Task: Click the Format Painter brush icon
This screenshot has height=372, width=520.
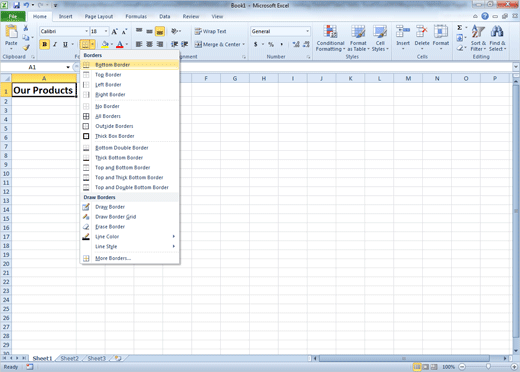Action: coord(26,48)
